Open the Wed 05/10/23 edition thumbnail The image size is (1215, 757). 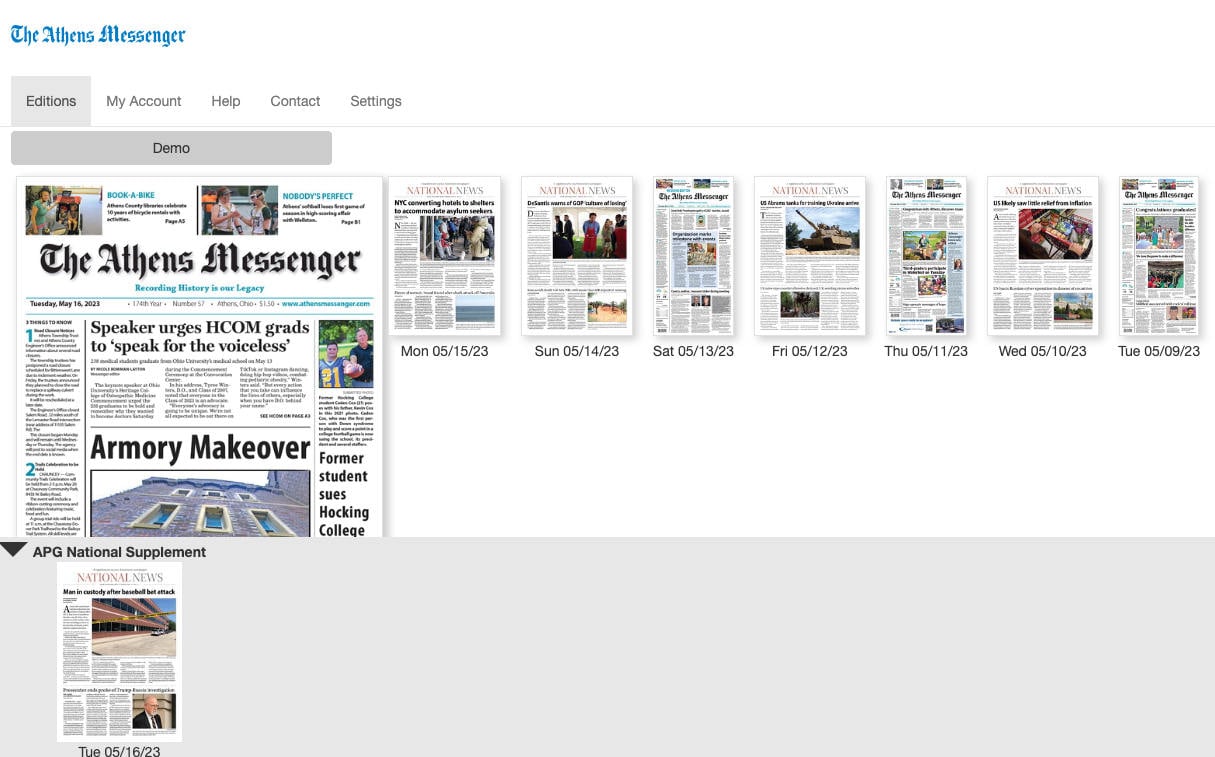(x=1042, y=256)
